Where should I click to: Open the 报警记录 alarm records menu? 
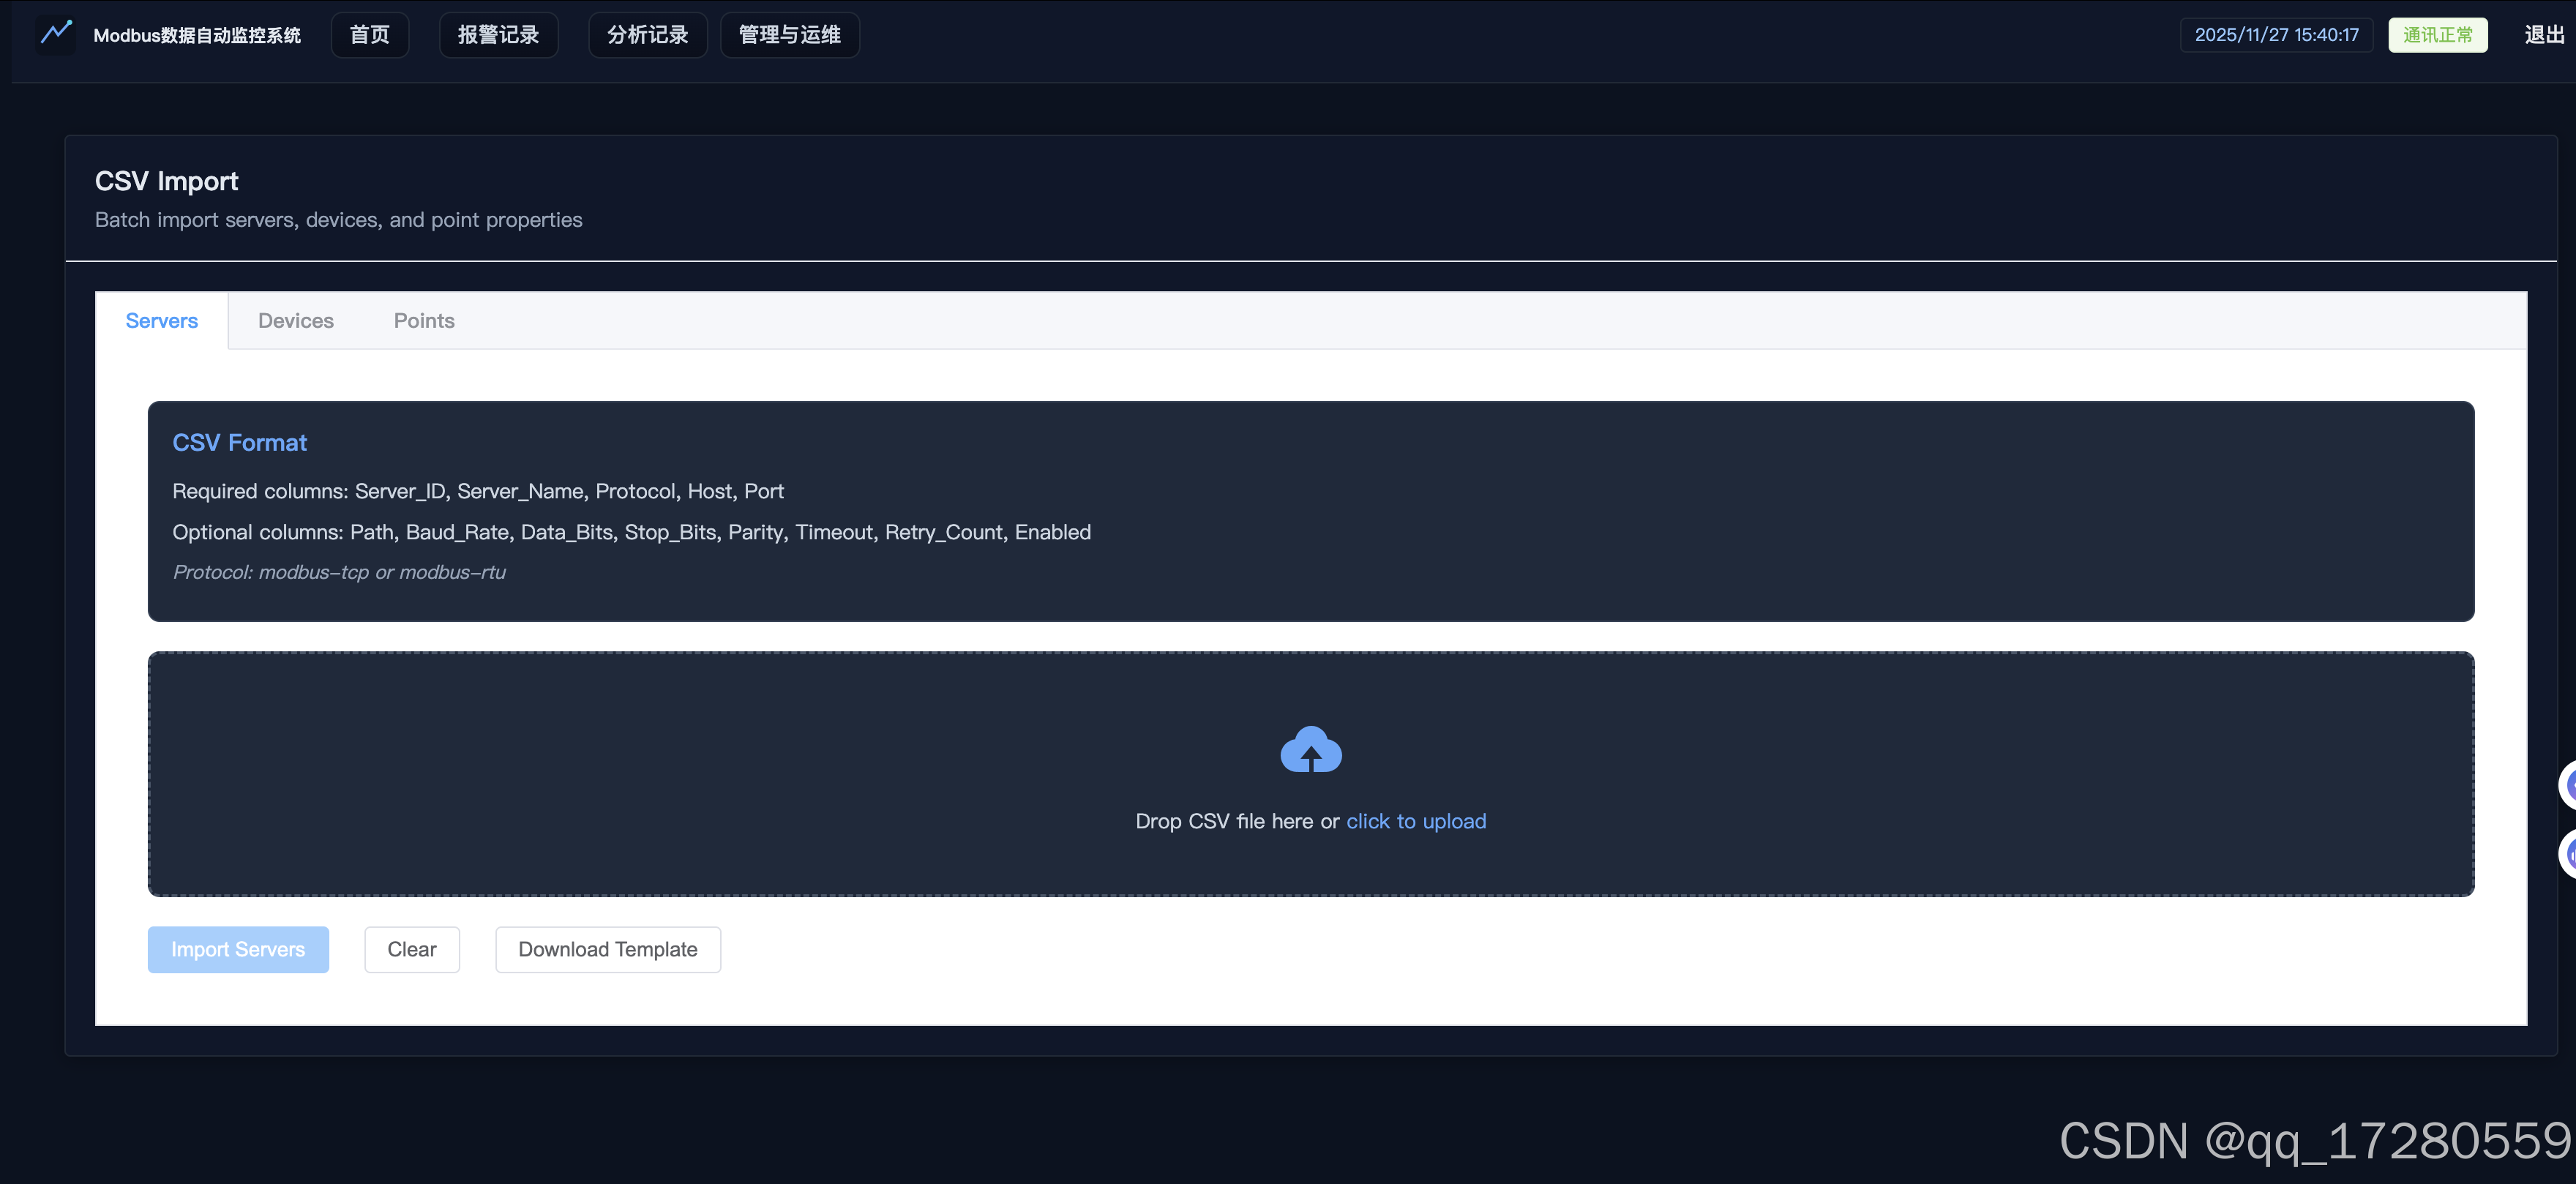[x=498, y=35]
